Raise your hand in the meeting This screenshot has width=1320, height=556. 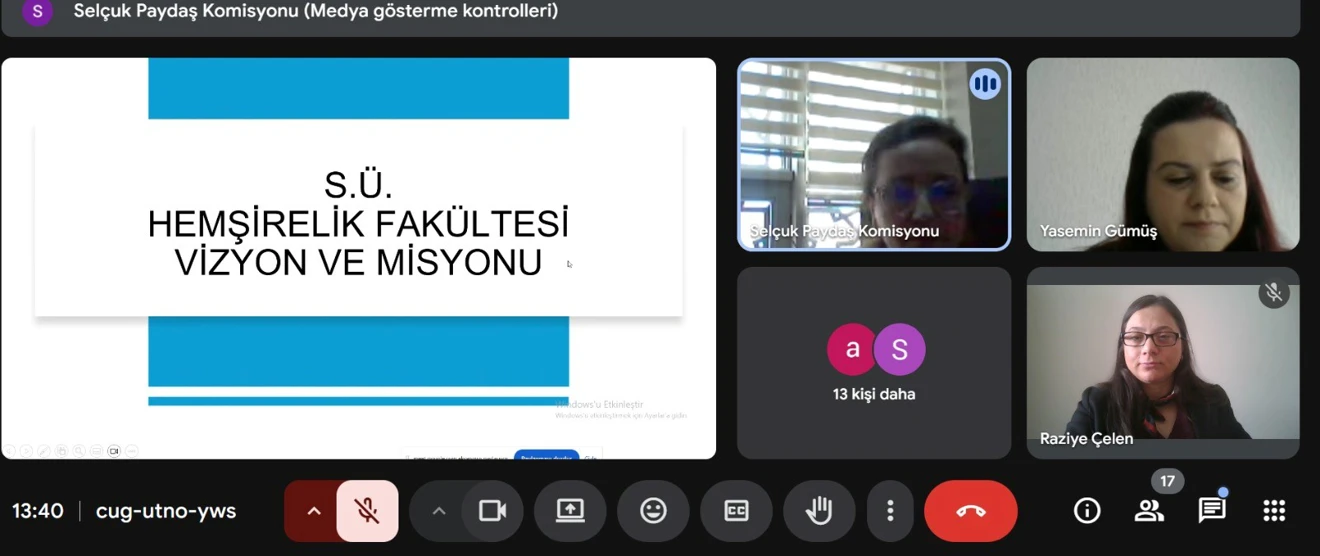click(x=819, y=511)
